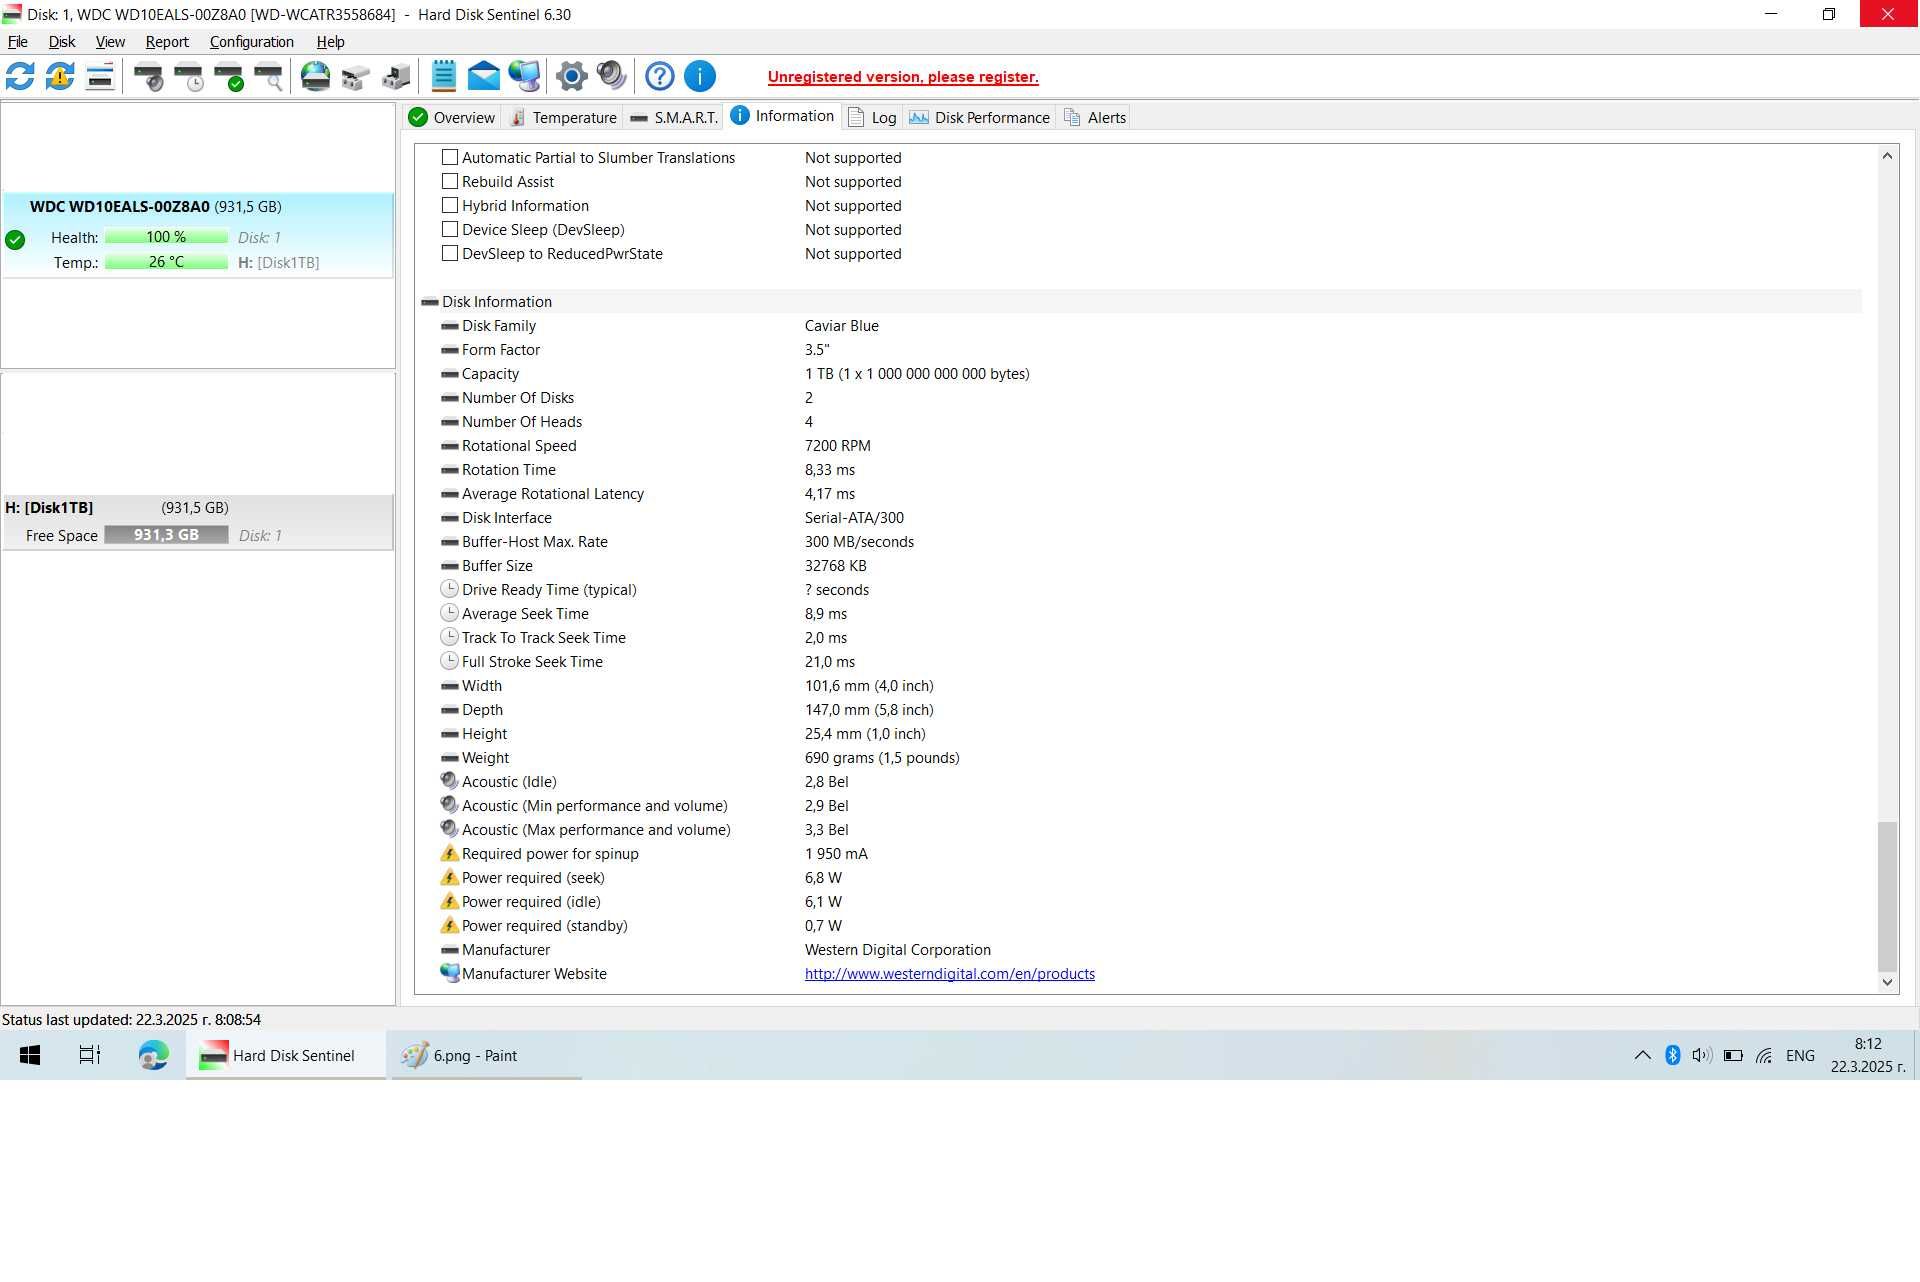Click the Manufacturer Website globe icon
The image size is (1920, 1282).
pyautogui.click(x=450, y=973)
